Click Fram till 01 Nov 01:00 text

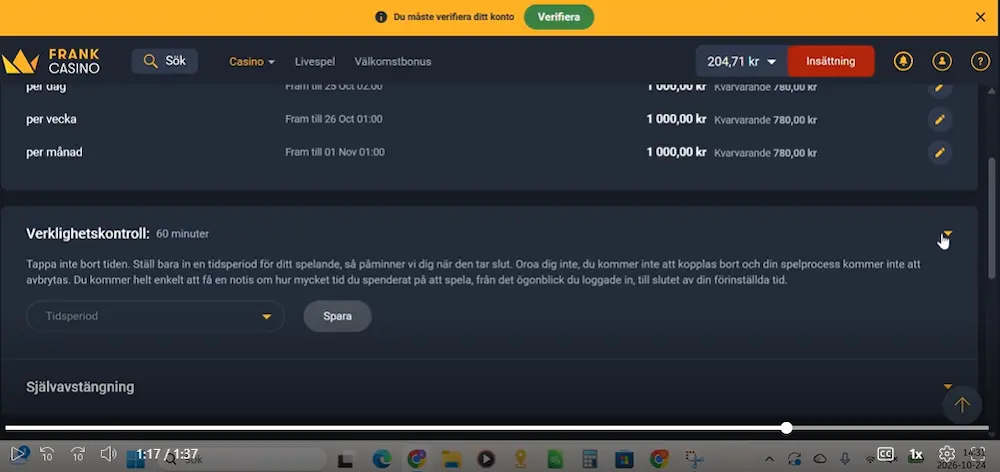click(x=335, y=152)
